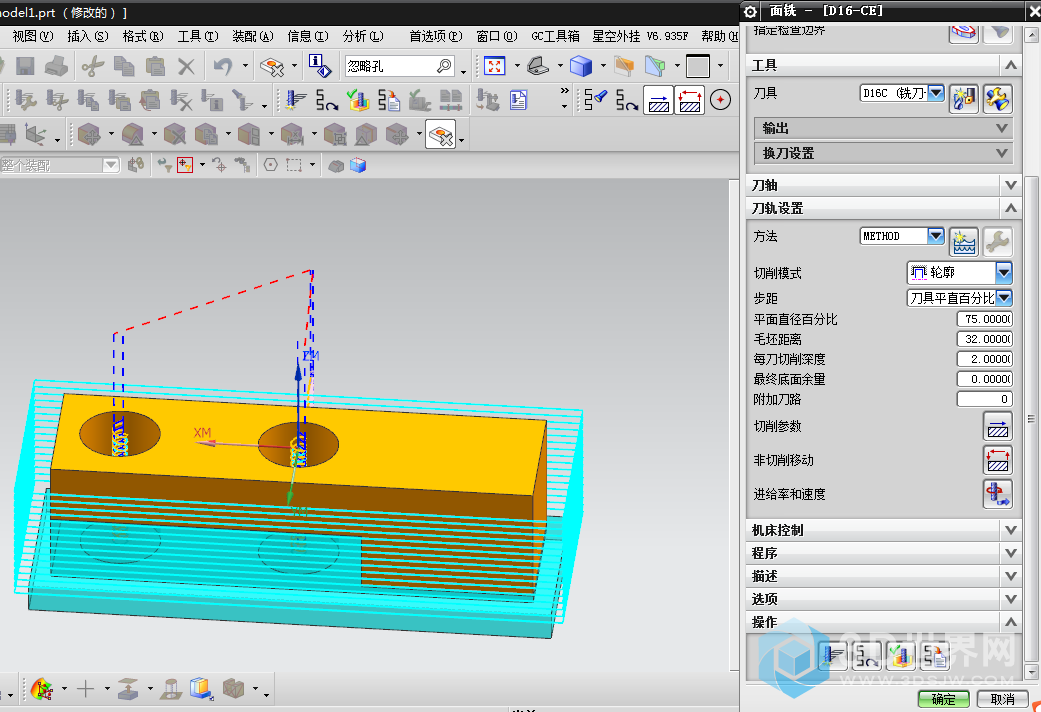Open the undo history dropdown arrow
Image resolution: width=1041 pixels, height=712 pixels.
tap(245, 66)
